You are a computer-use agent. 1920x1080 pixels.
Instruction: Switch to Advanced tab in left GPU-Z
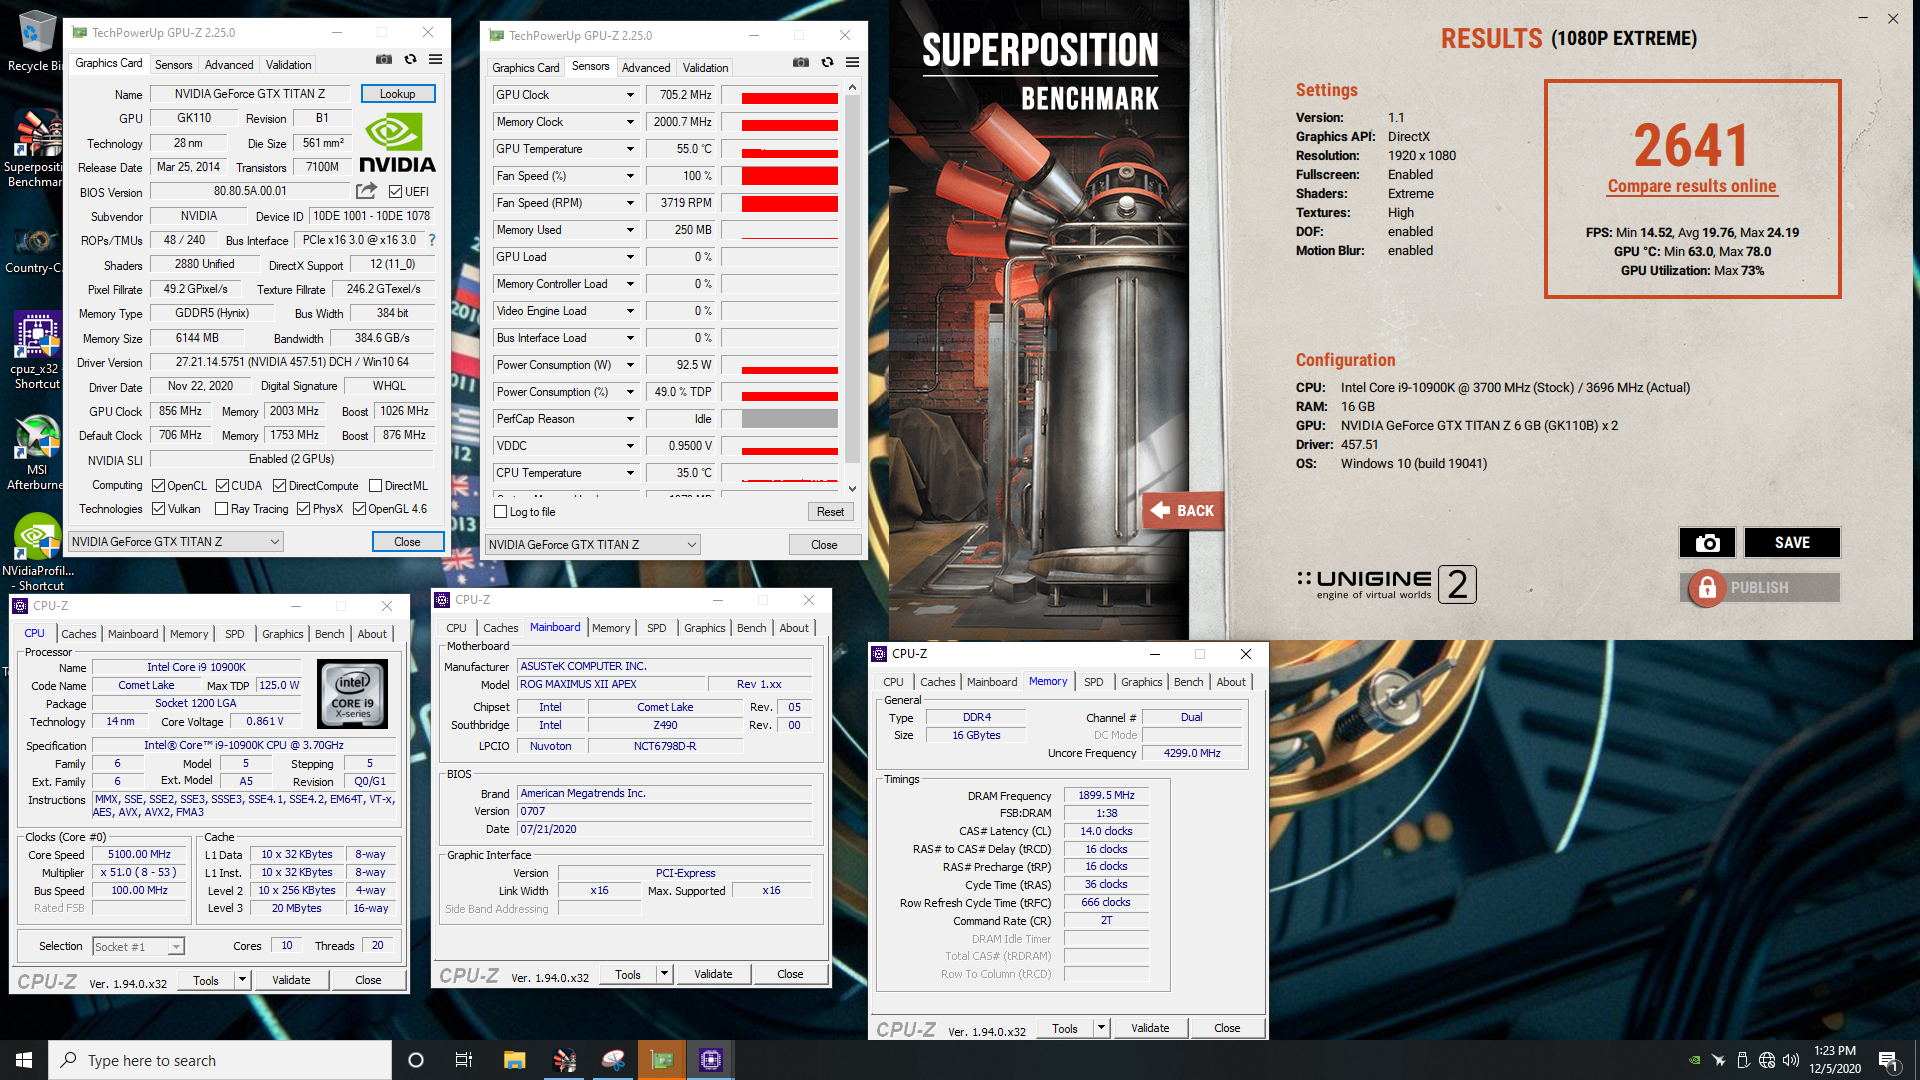(x=229, y=65)
